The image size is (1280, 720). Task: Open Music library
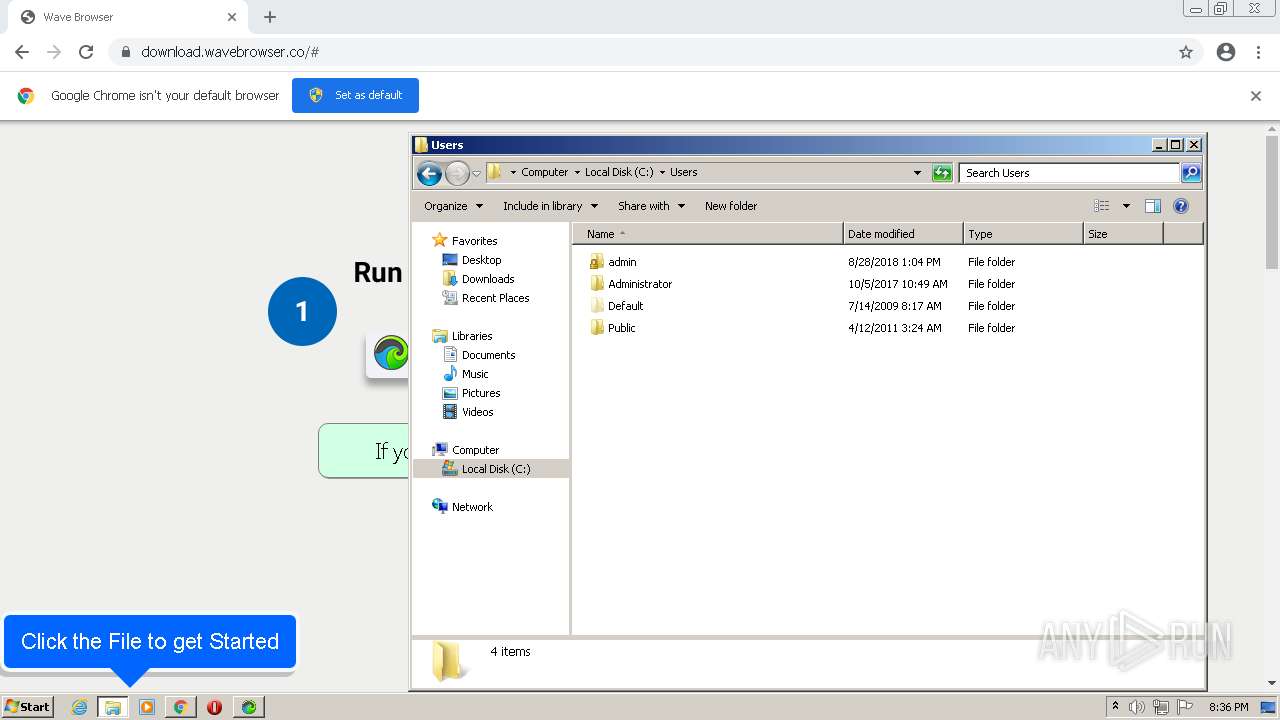pos(475,374)
